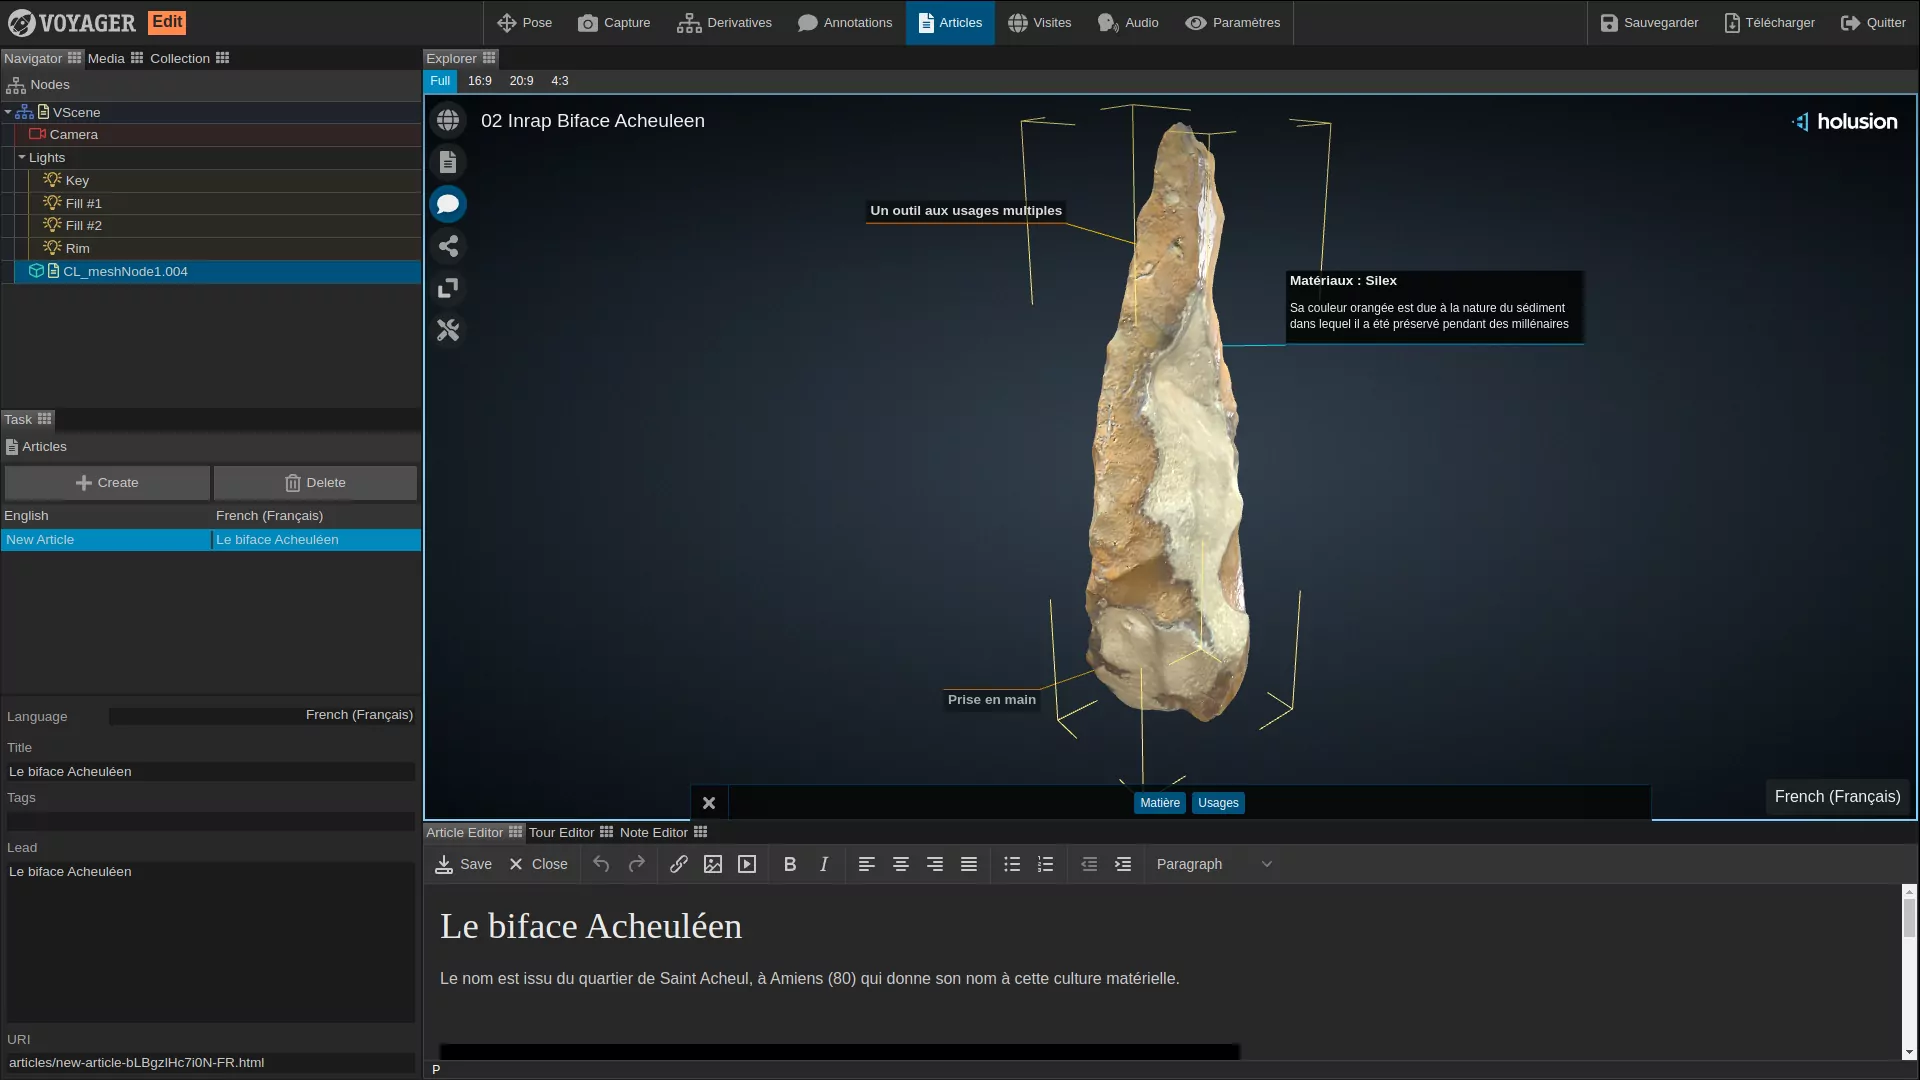Screen dimensions: 1920x1080
Task: Select French (Français) language dropdown
Action: pos(262,715)
